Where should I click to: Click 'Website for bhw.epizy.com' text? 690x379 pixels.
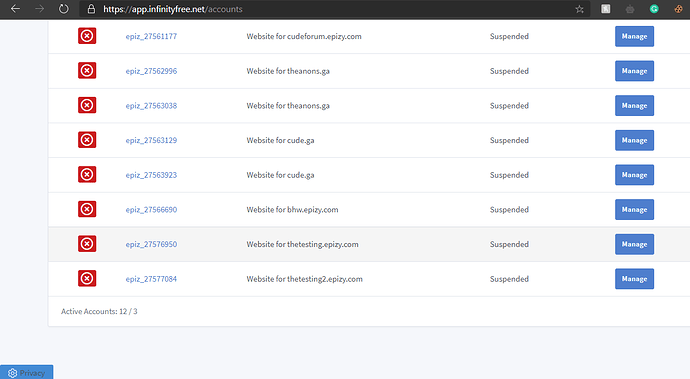[x=292, y=210]
